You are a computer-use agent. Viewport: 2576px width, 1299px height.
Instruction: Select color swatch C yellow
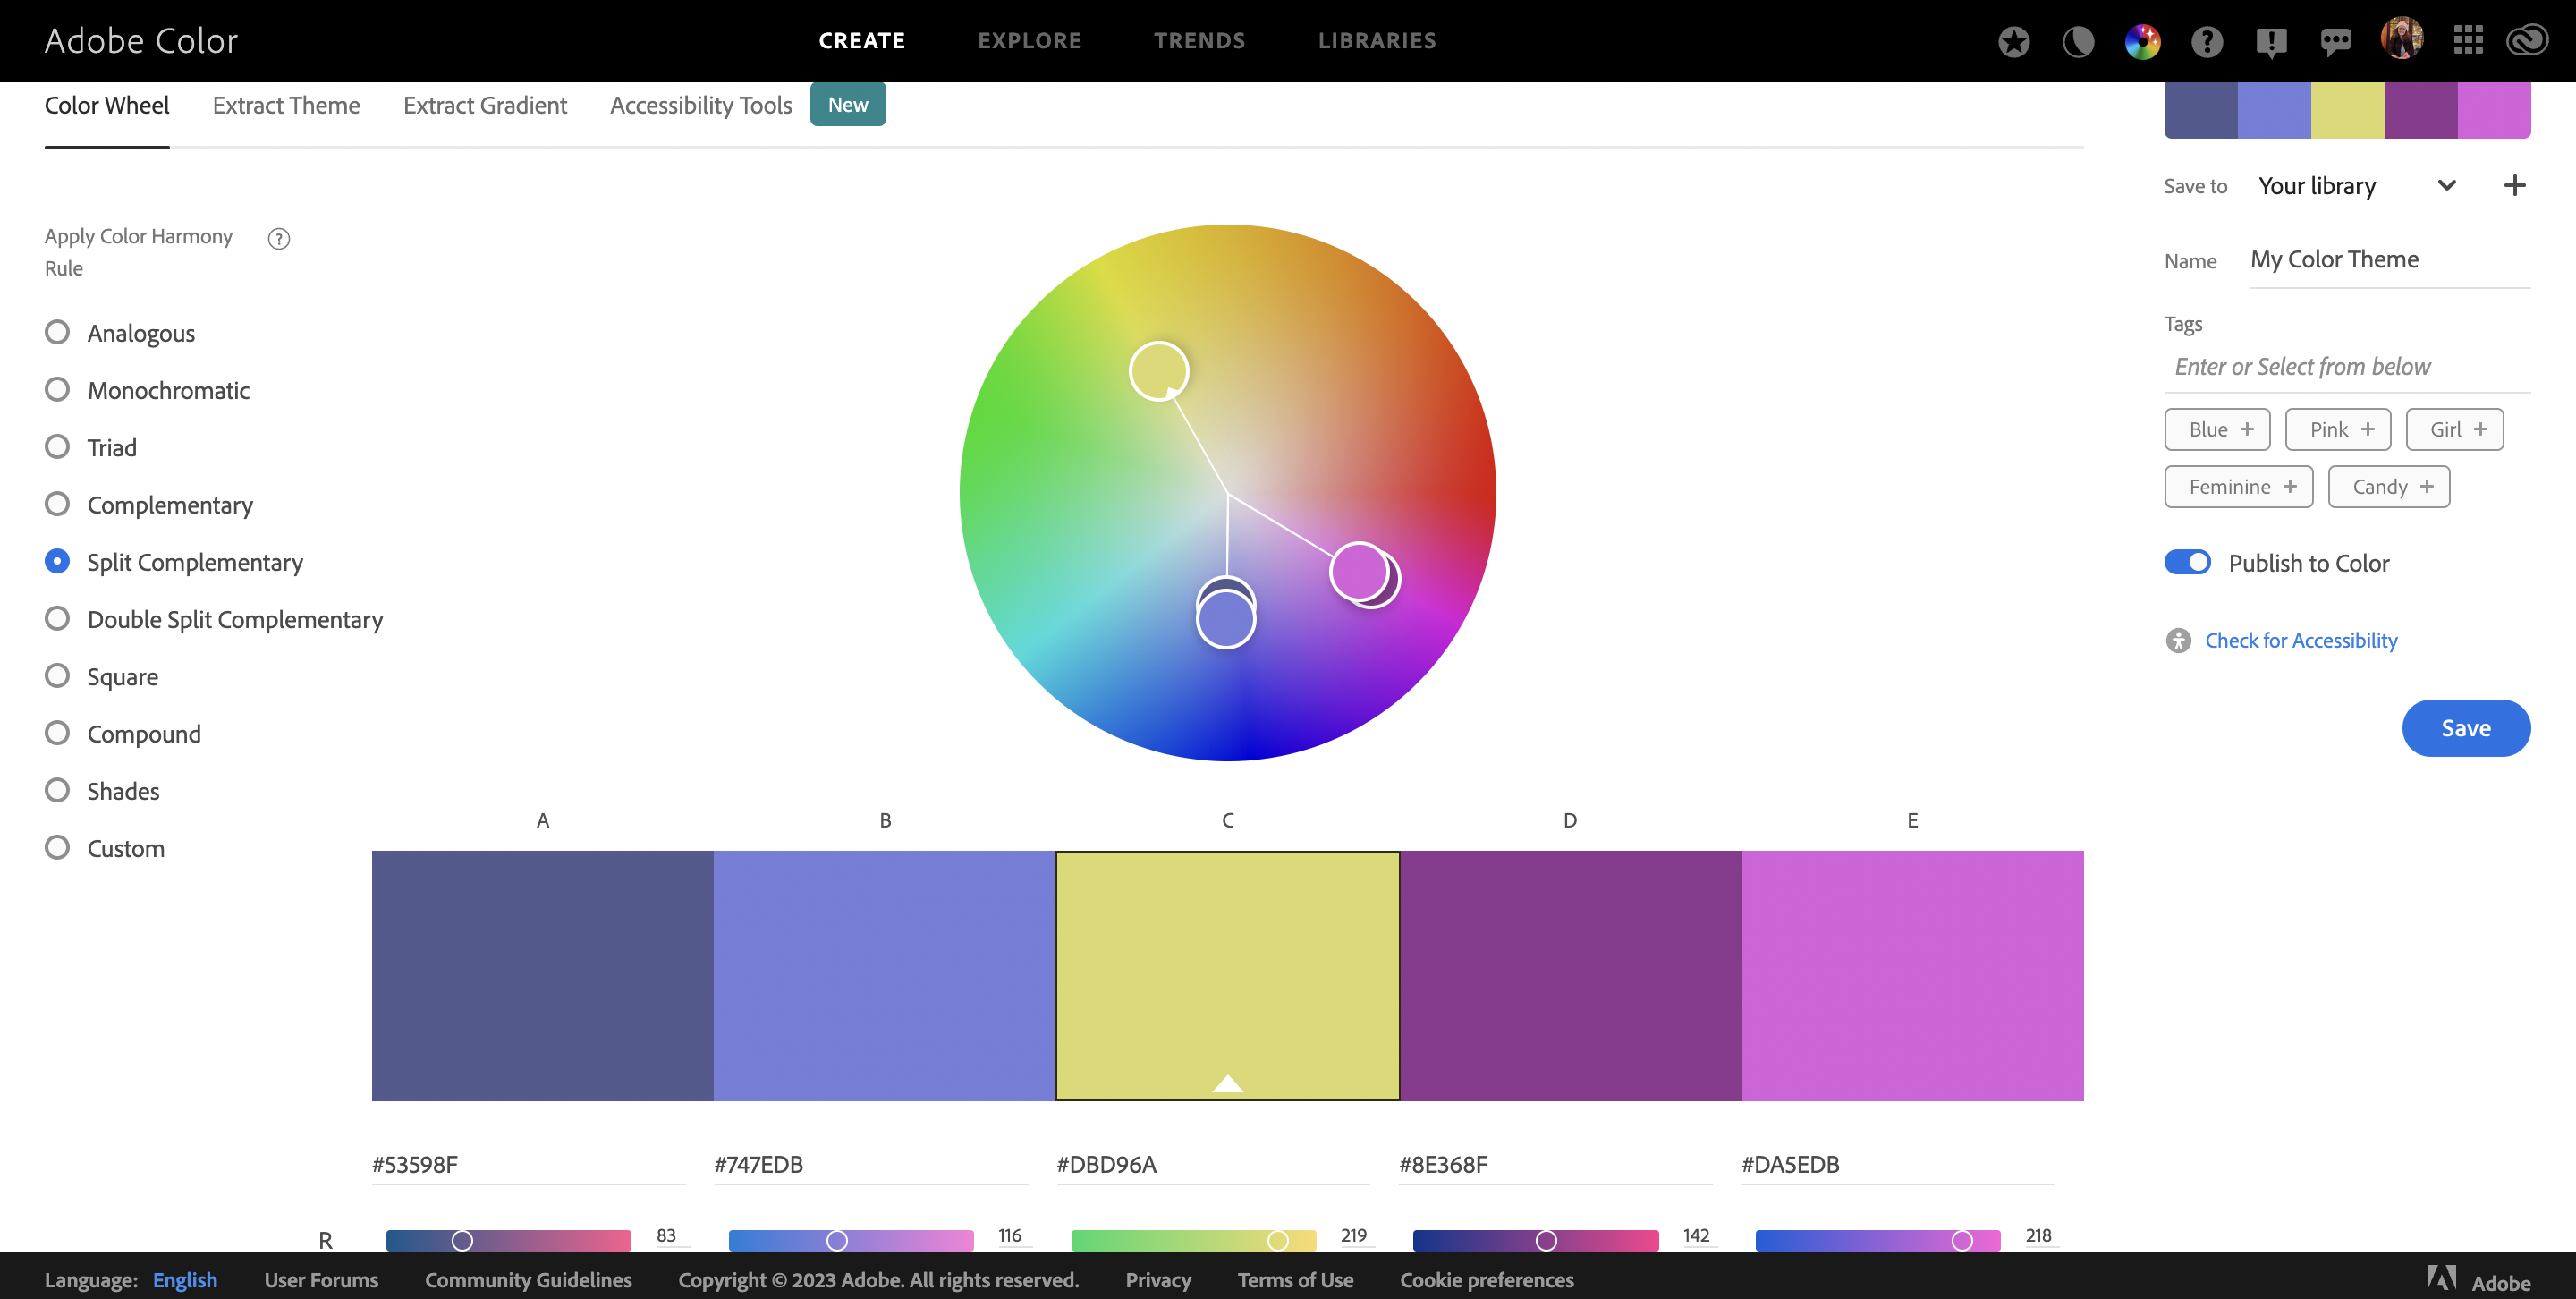pos(1228,976)
